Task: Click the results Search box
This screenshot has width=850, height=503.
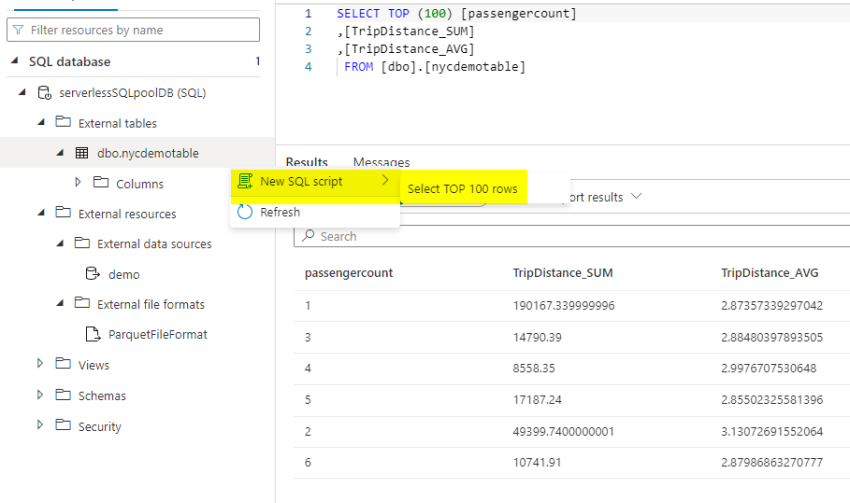Action: click(x=571, y=236)
